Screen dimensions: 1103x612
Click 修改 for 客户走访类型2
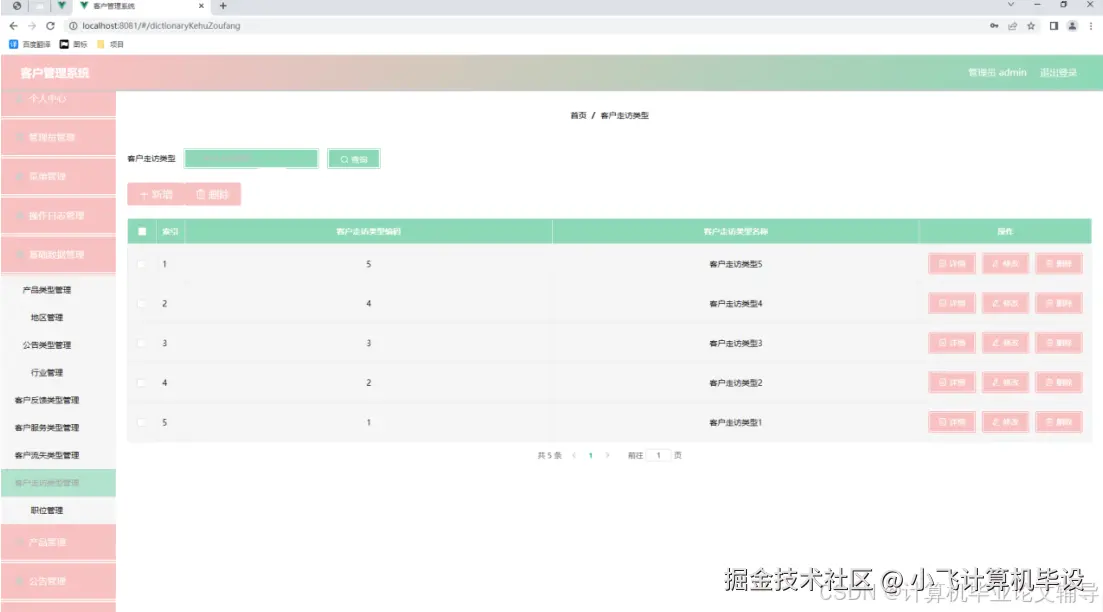[1005, 383]
